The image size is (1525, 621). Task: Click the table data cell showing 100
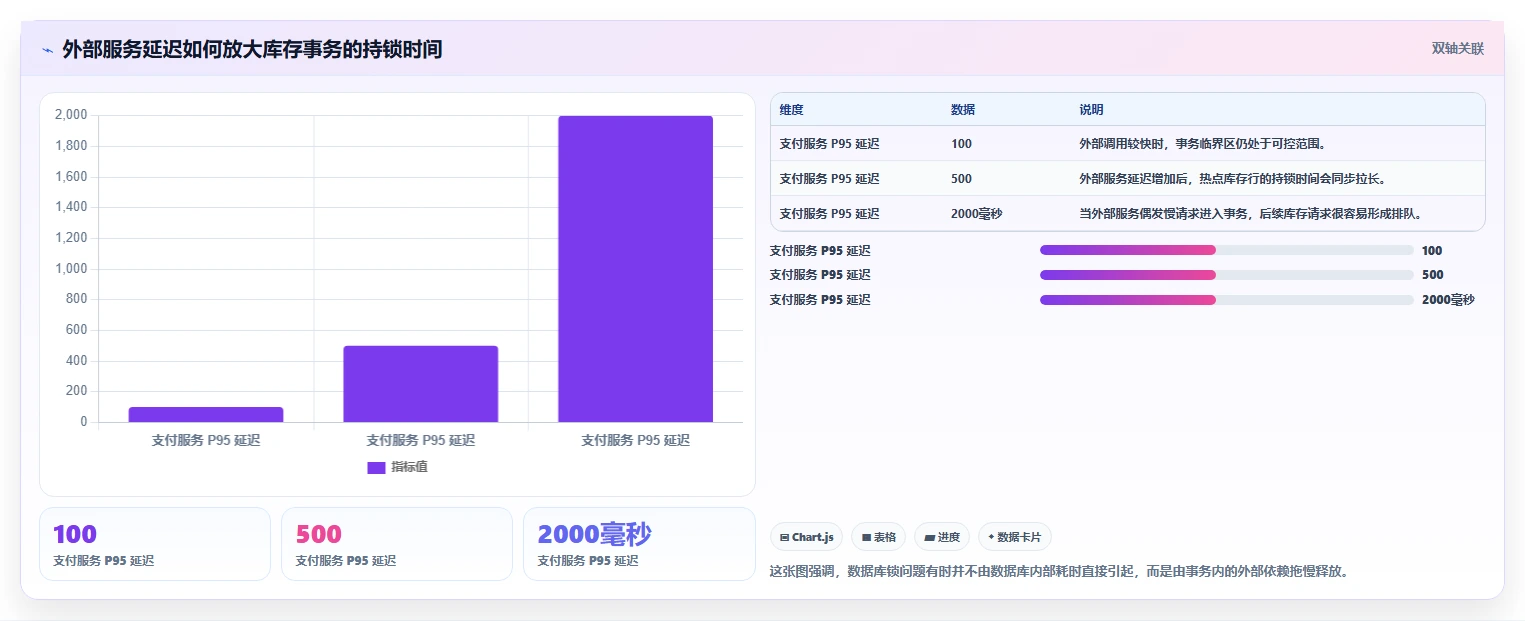click(961, 144)
